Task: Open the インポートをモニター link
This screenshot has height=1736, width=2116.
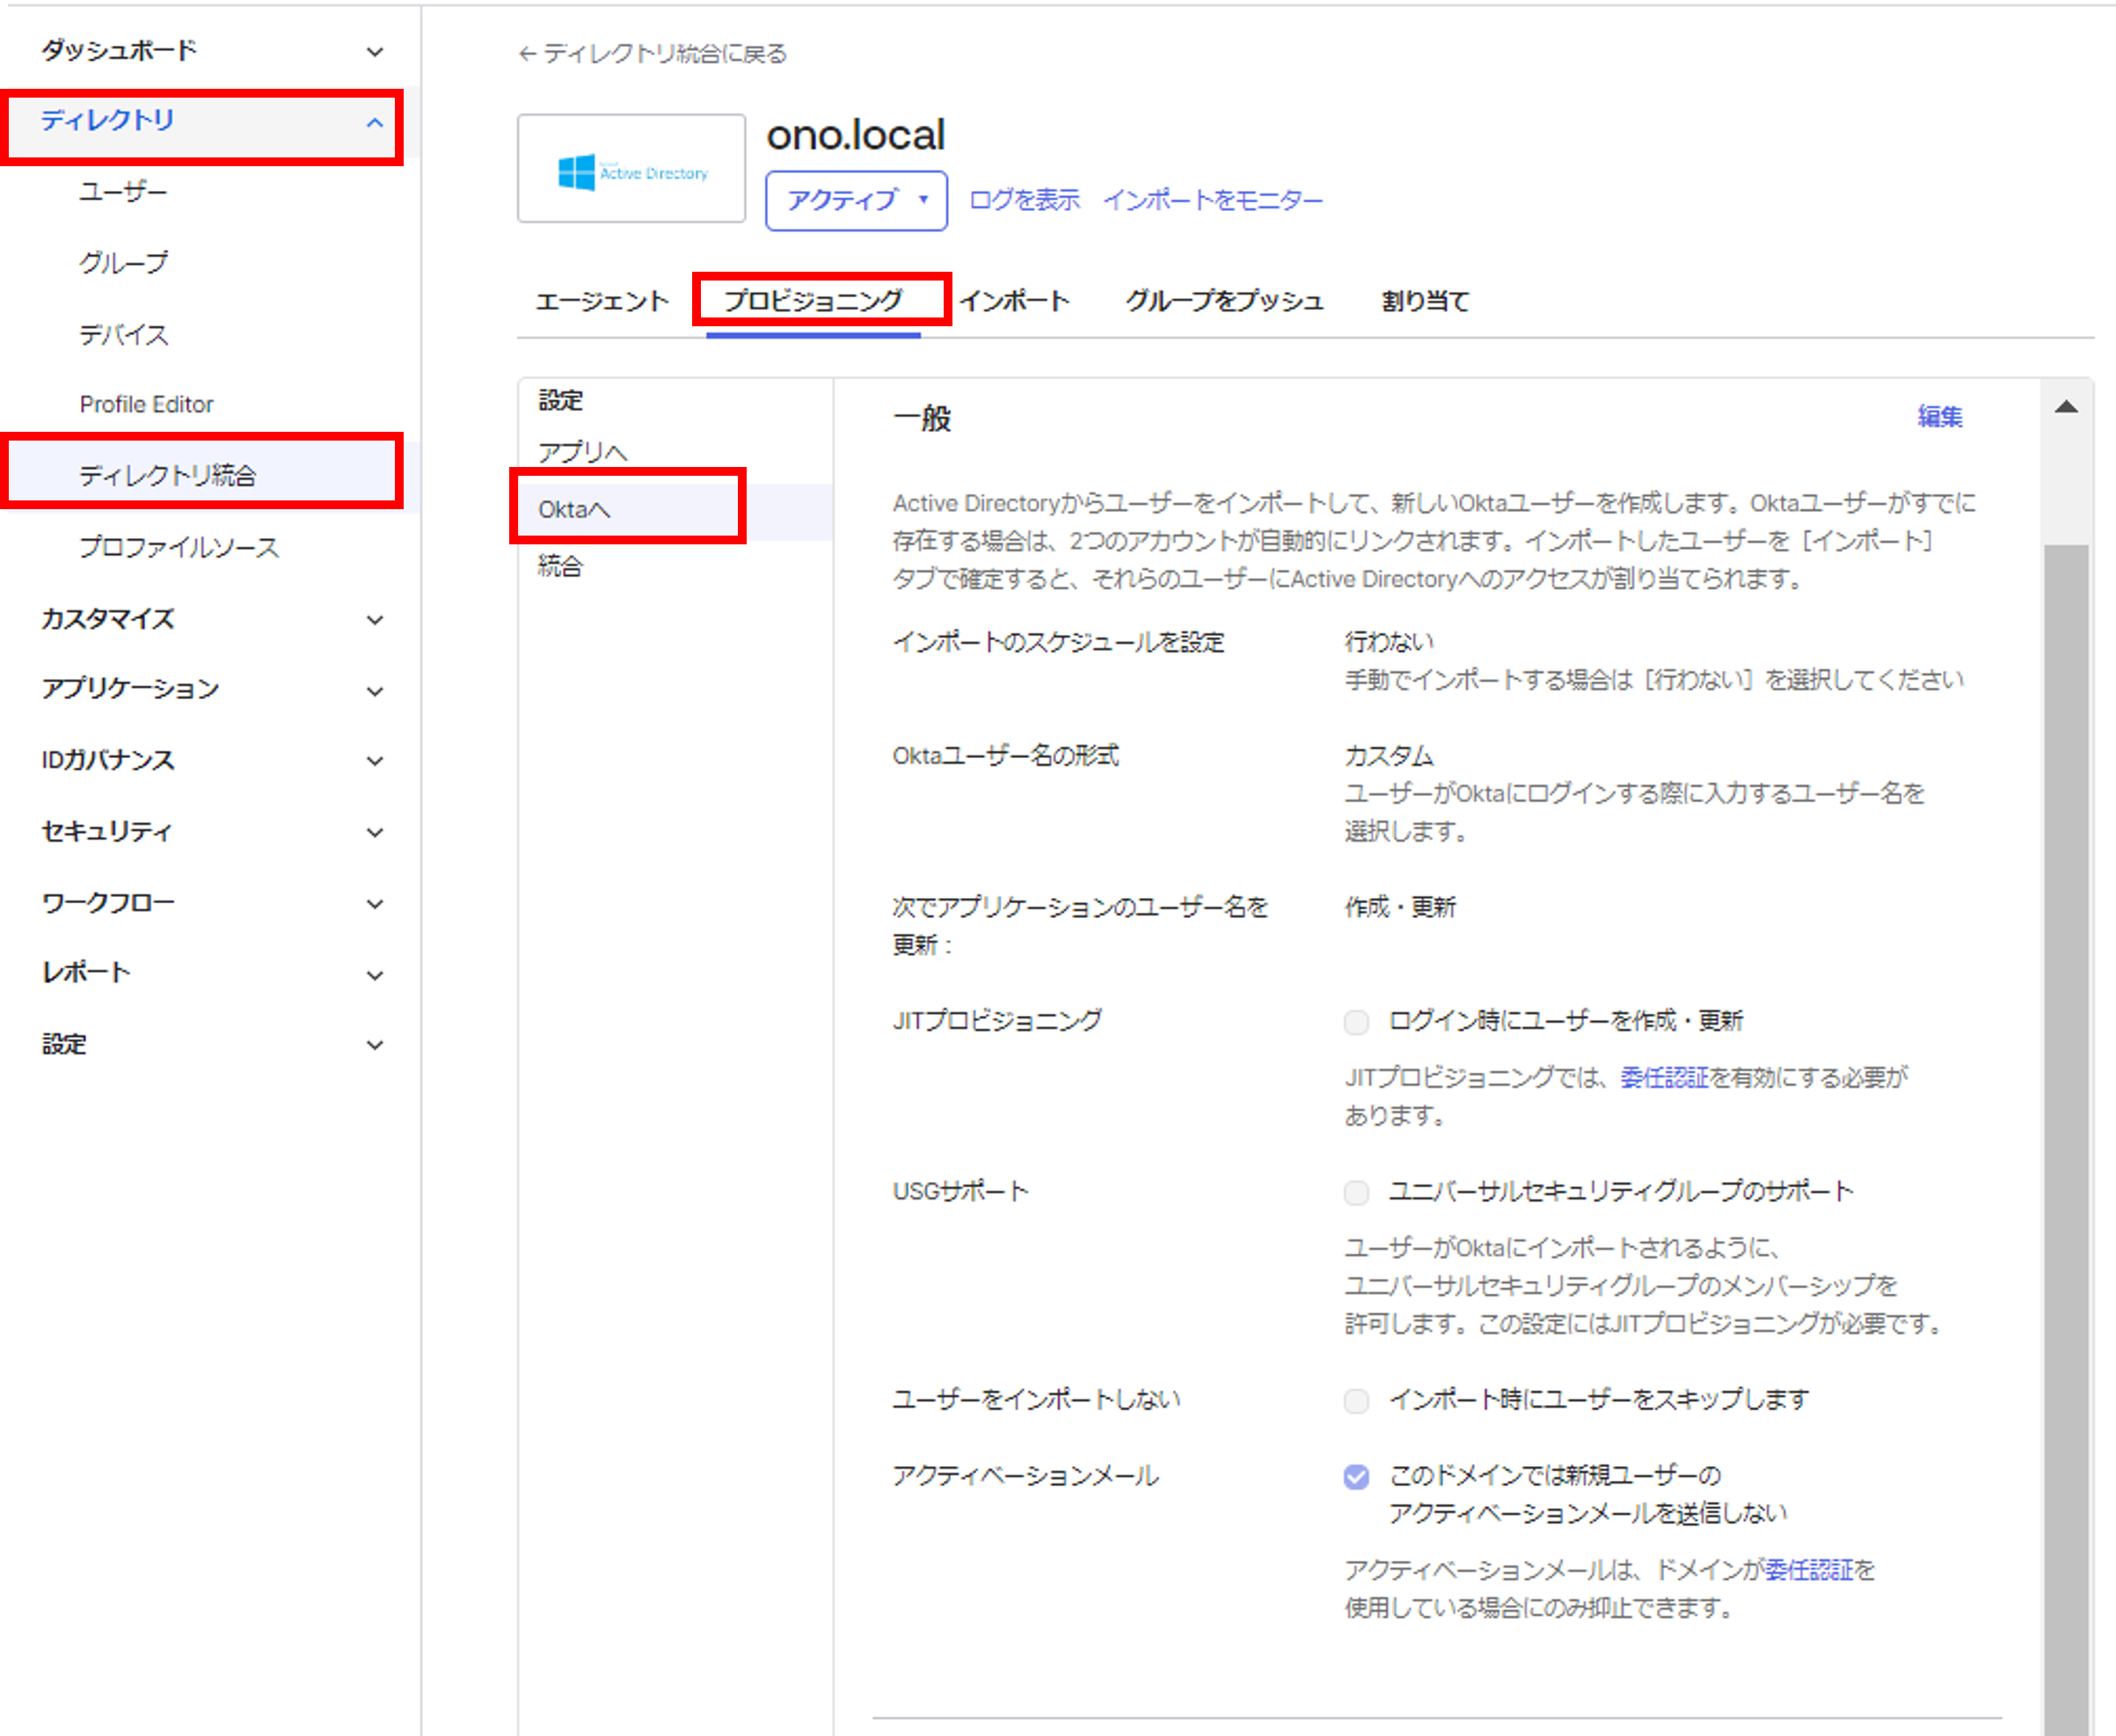Action: pos(1212,200)
